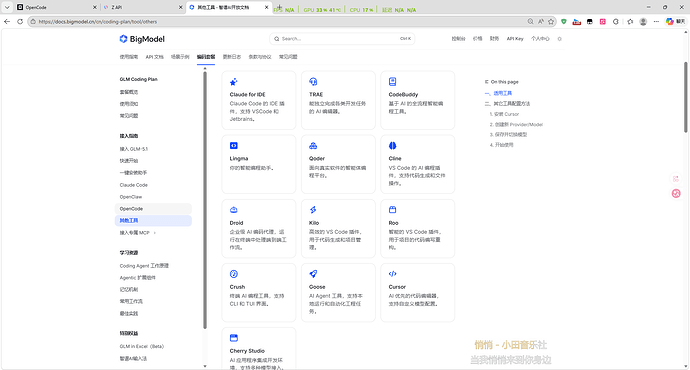Switch to the Z.API browser tab
690x370 pixels.
141,7
